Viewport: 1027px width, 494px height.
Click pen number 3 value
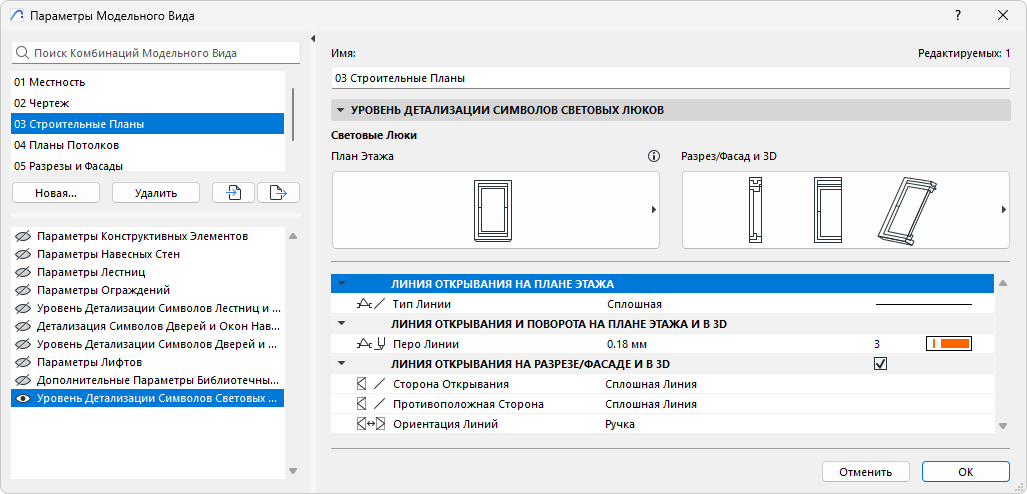click(x=877, y=344)
